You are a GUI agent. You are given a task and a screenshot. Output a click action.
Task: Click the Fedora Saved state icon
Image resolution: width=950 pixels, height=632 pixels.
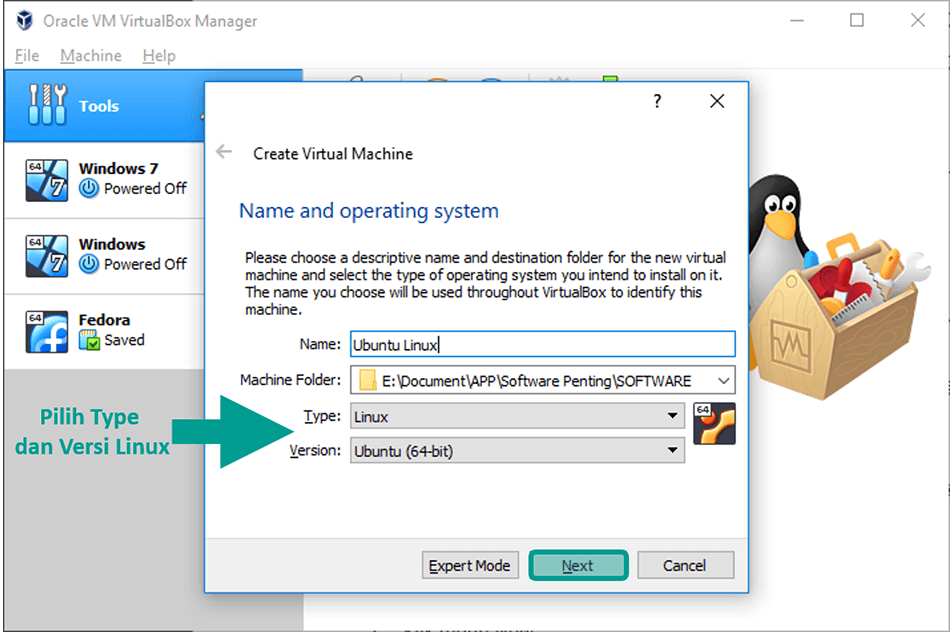click(89, 341)
